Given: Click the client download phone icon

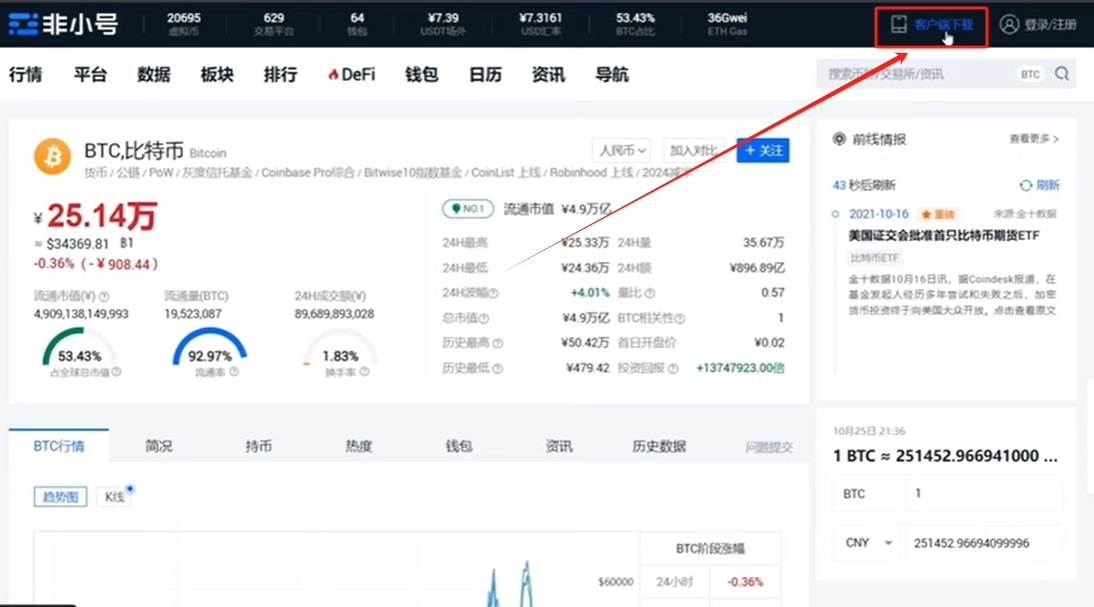Looking at the screenshot, I should pyautogui.click(x=899, y=24).
